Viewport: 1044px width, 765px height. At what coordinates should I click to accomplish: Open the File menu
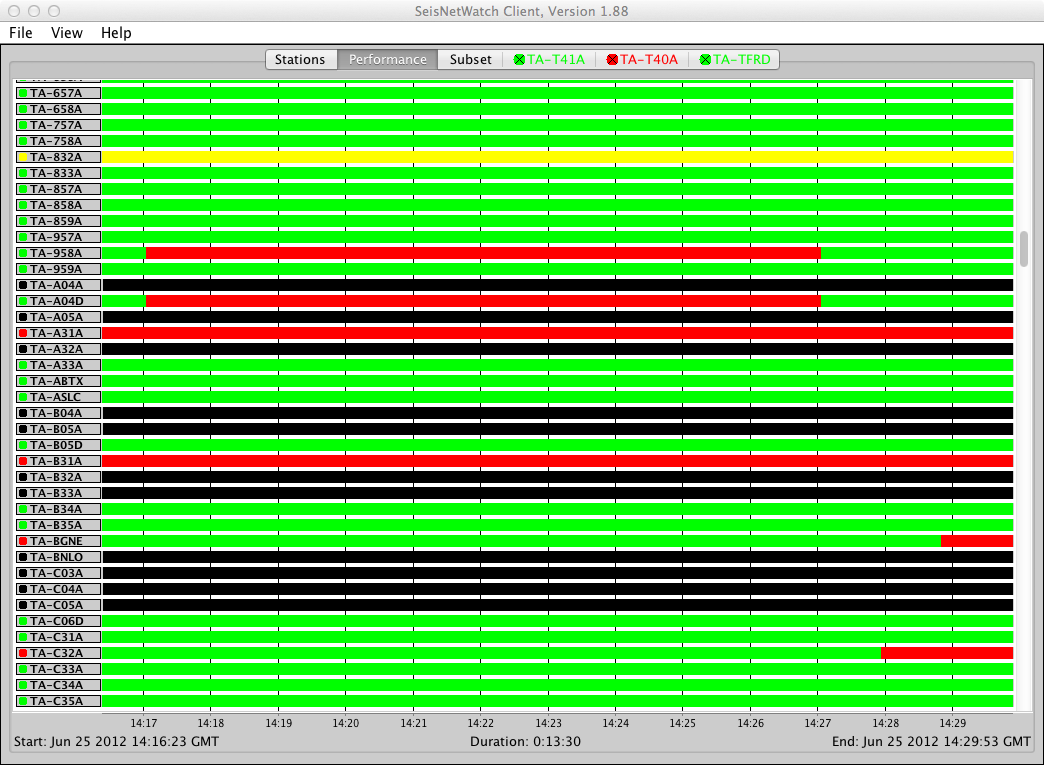(21, 33)
